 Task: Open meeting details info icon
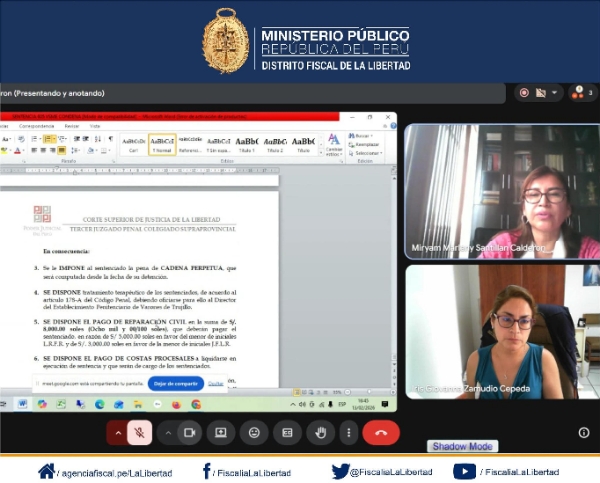pos(584,433)
